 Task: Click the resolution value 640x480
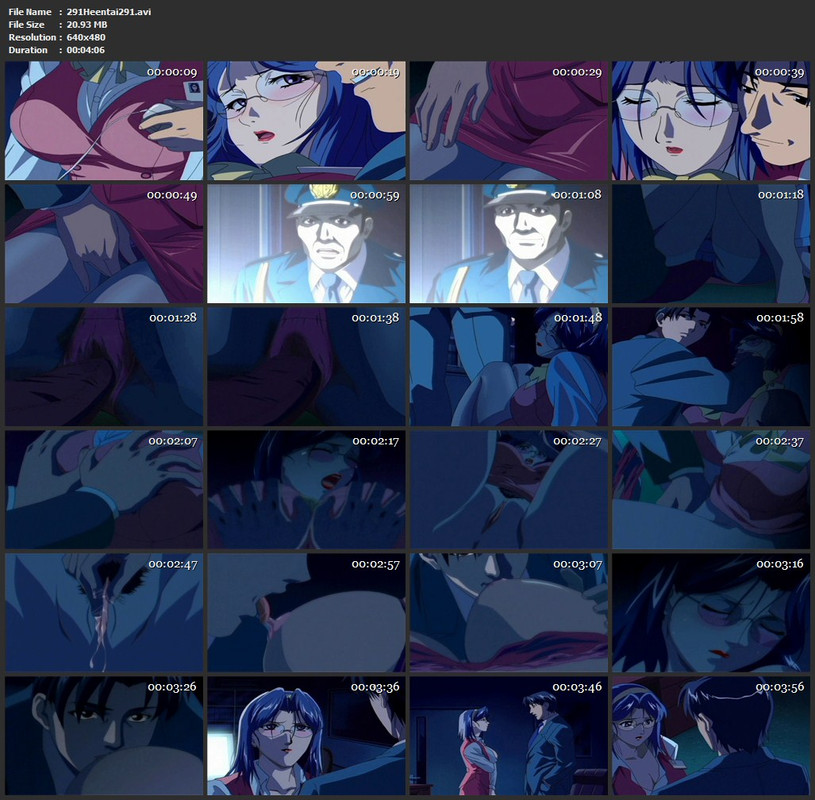(86, 37)
